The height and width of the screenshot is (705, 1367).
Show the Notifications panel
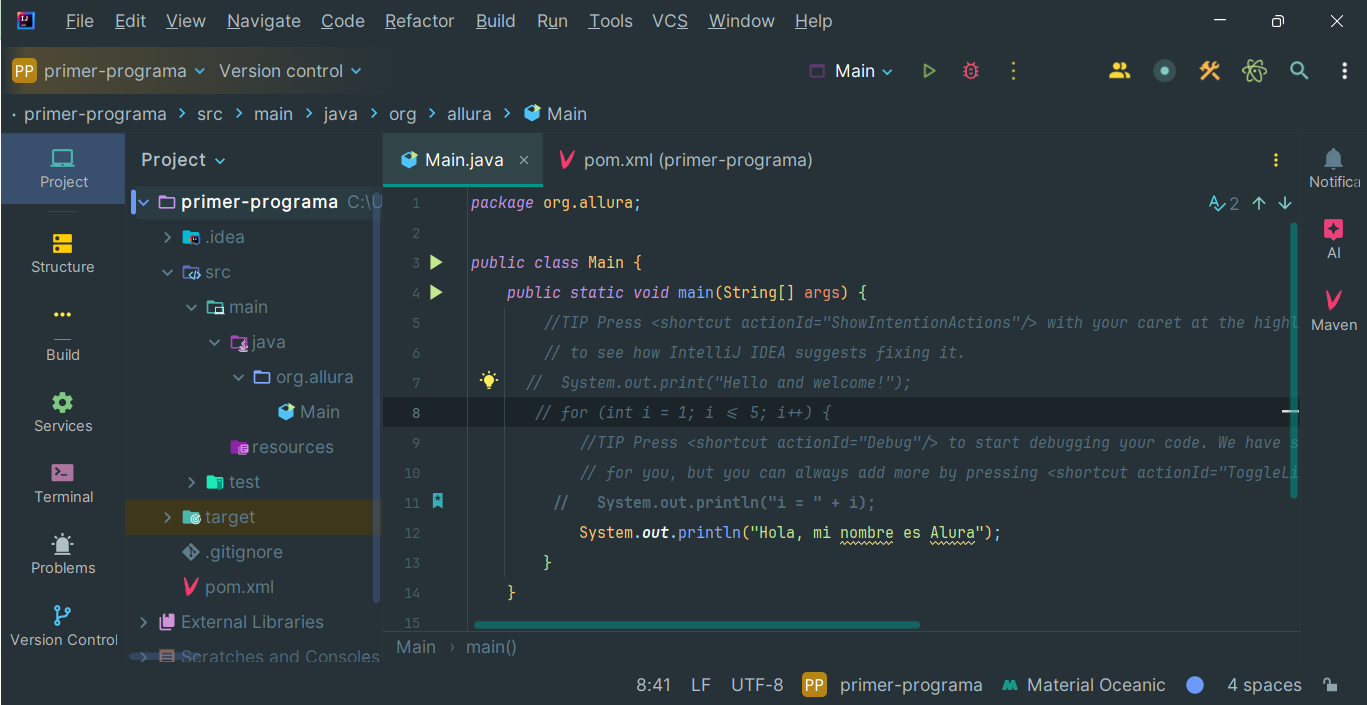coord(1333,167)
